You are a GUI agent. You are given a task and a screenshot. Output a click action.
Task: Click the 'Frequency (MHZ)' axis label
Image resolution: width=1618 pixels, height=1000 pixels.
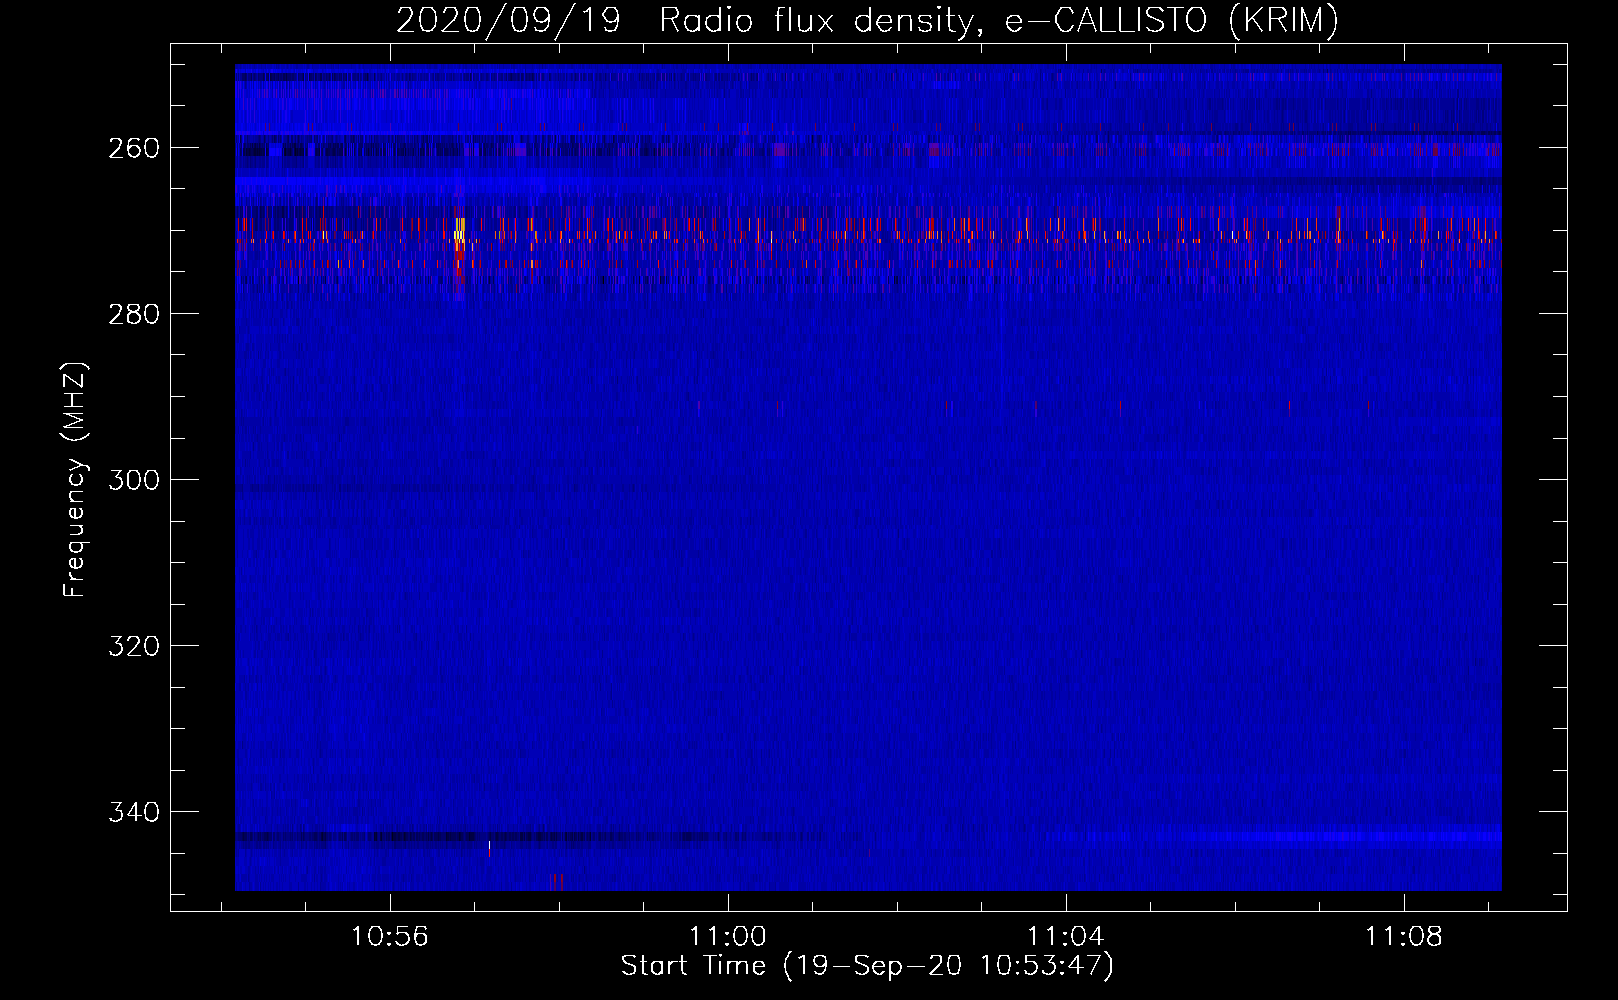[75, 479]
